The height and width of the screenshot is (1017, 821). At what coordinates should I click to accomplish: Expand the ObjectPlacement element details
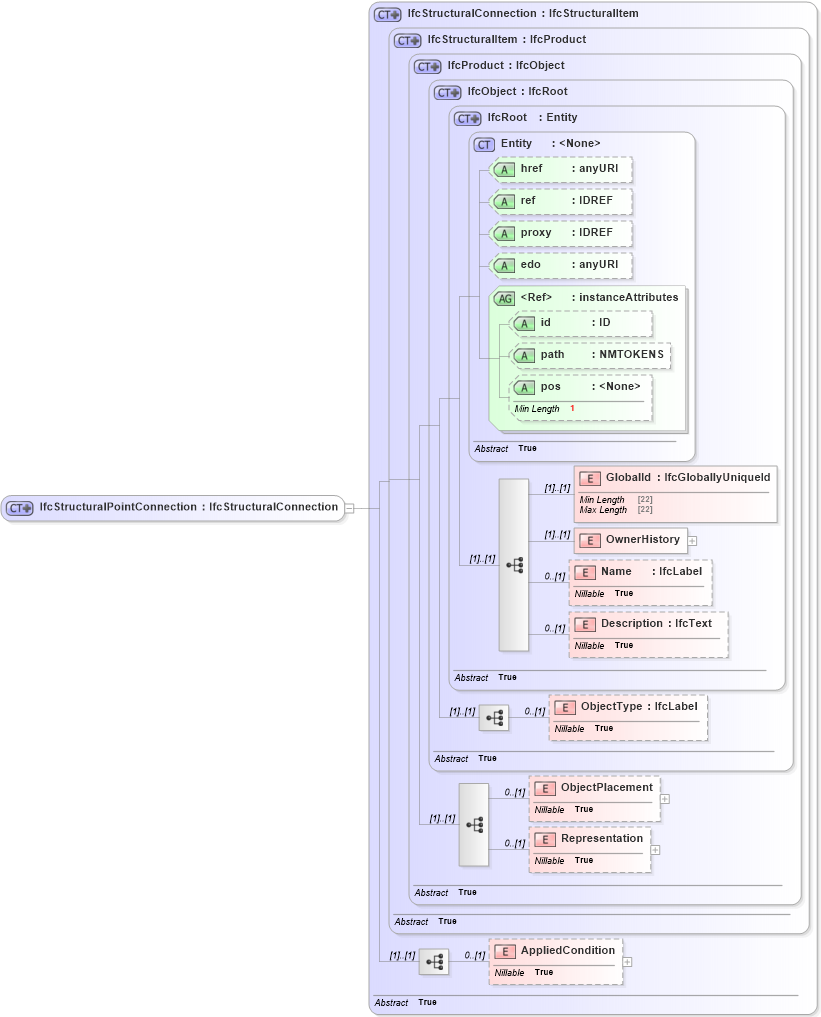pos(665,798)
